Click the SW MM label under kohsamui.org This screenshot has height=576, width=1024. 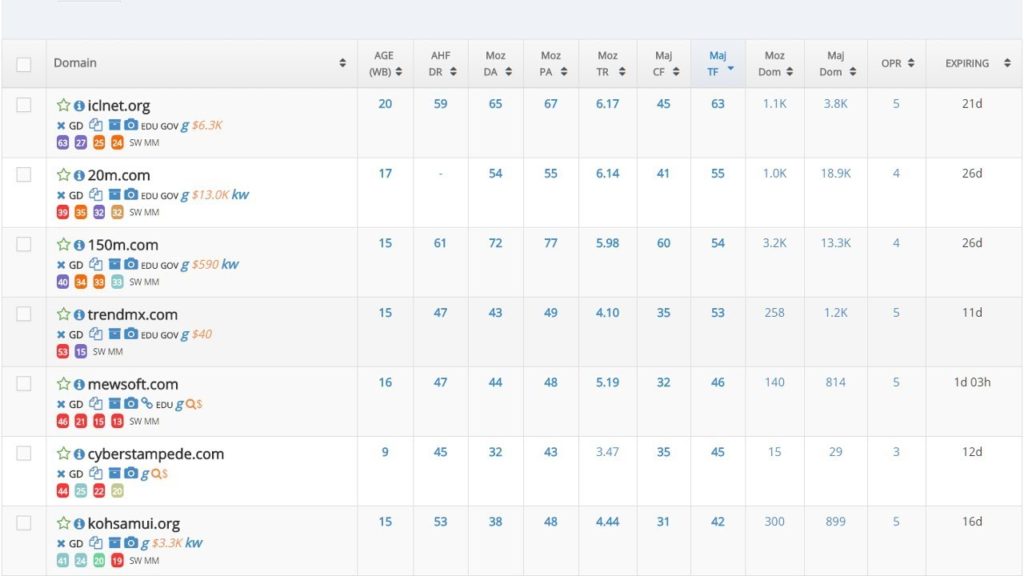point(144,560)
